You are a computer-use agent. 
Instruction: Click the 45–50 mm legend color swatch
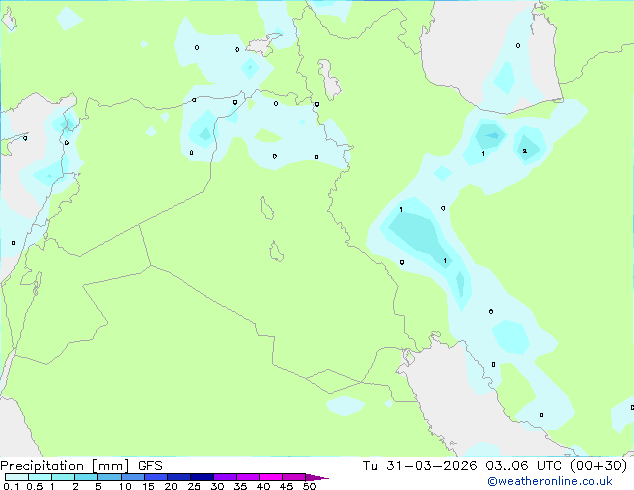[294, 477]
